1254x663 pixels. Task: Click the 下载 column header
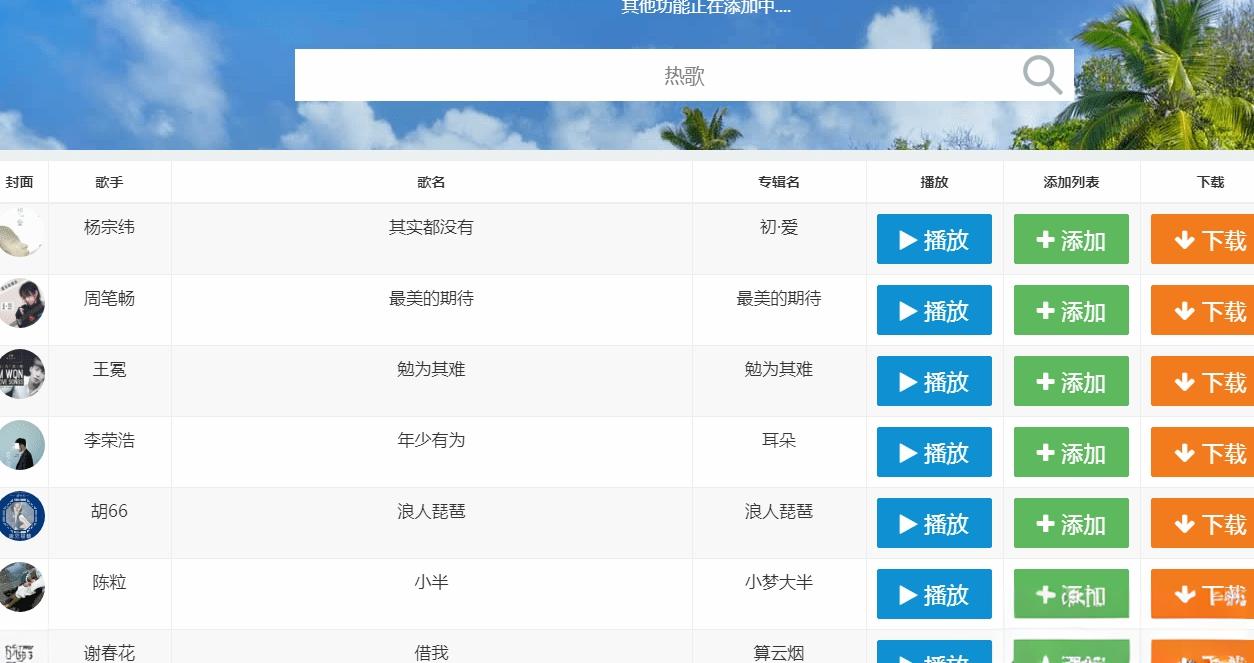point(1210,182)
